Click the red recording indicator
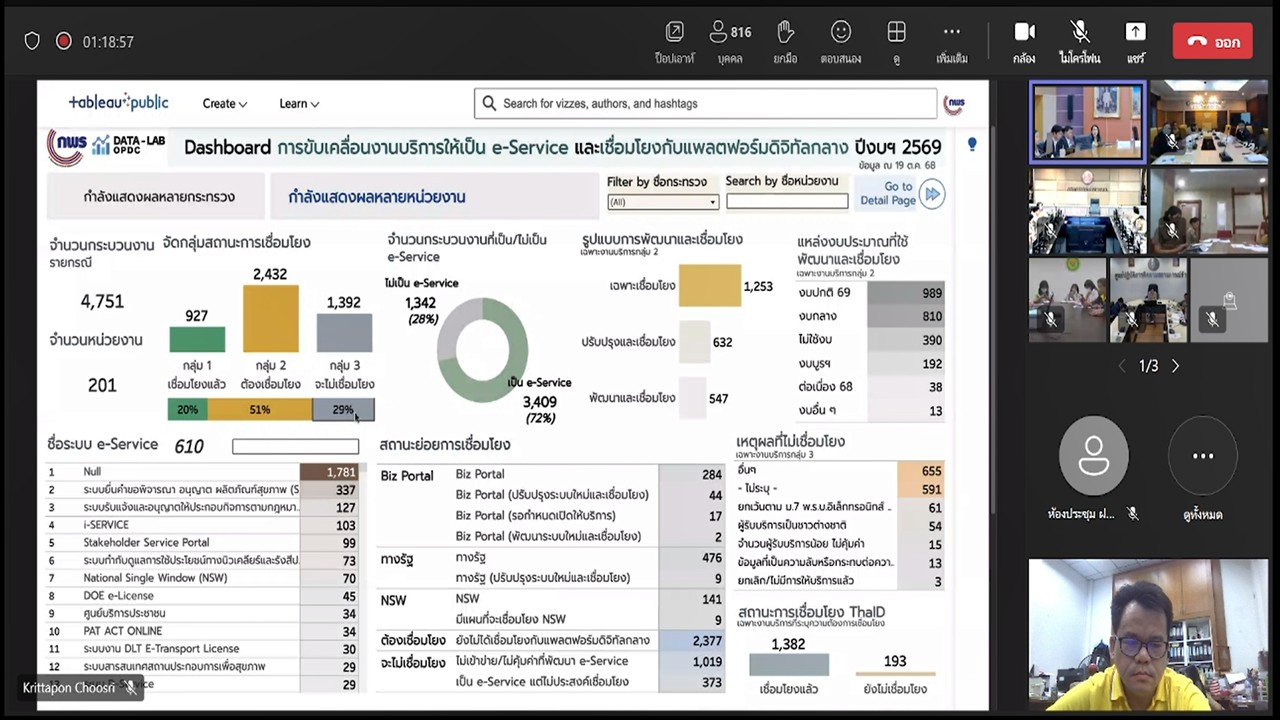The image size is (1280, 720). coord(64,41)
